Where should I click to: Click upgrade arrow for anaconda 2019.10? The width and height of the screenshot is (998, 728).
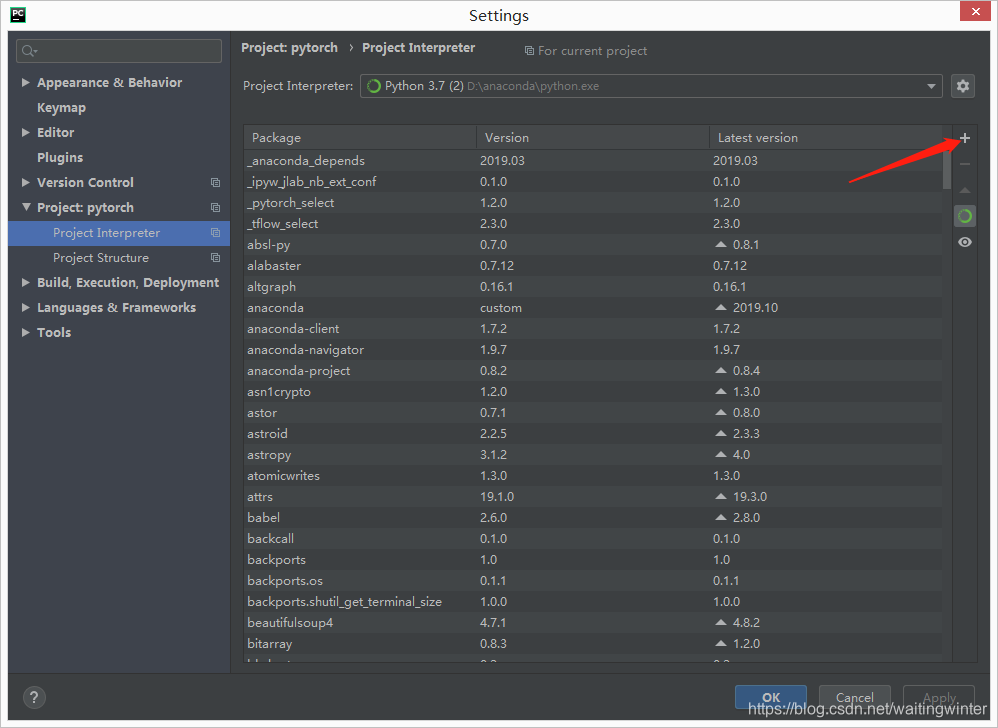720,307
